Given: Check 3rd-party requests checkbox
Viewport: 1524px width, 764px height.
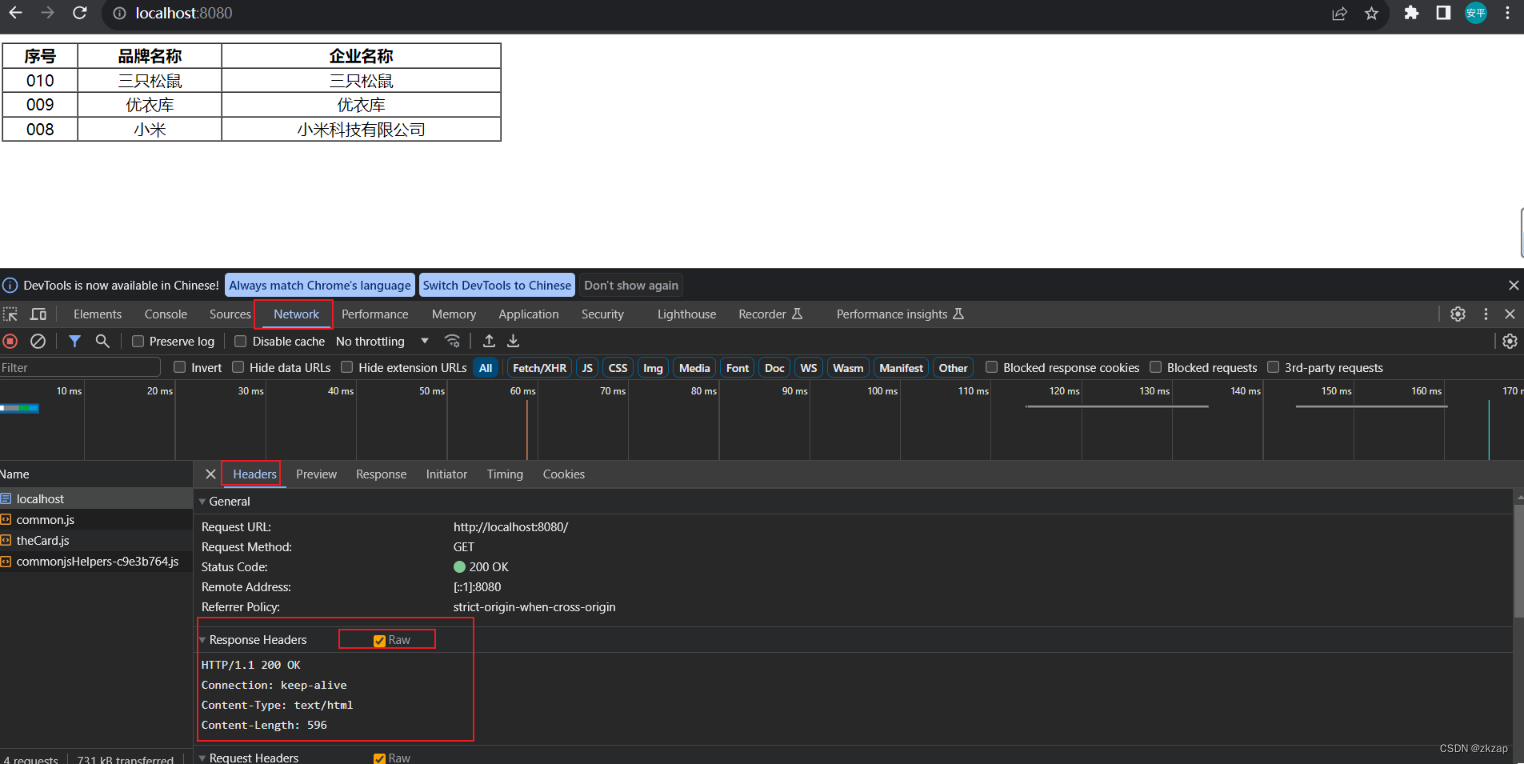Looking at the screenshot, I should [x=1273, y=367].
